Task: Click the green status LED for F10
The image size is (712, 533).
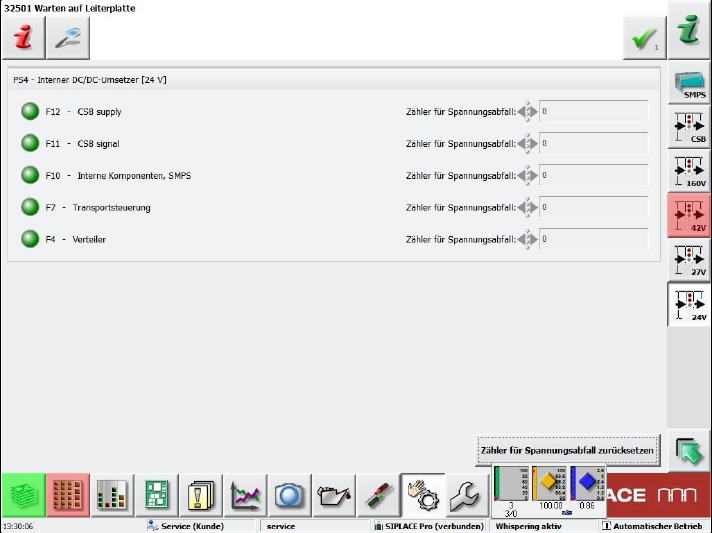Action: click(x=30, y=175)
